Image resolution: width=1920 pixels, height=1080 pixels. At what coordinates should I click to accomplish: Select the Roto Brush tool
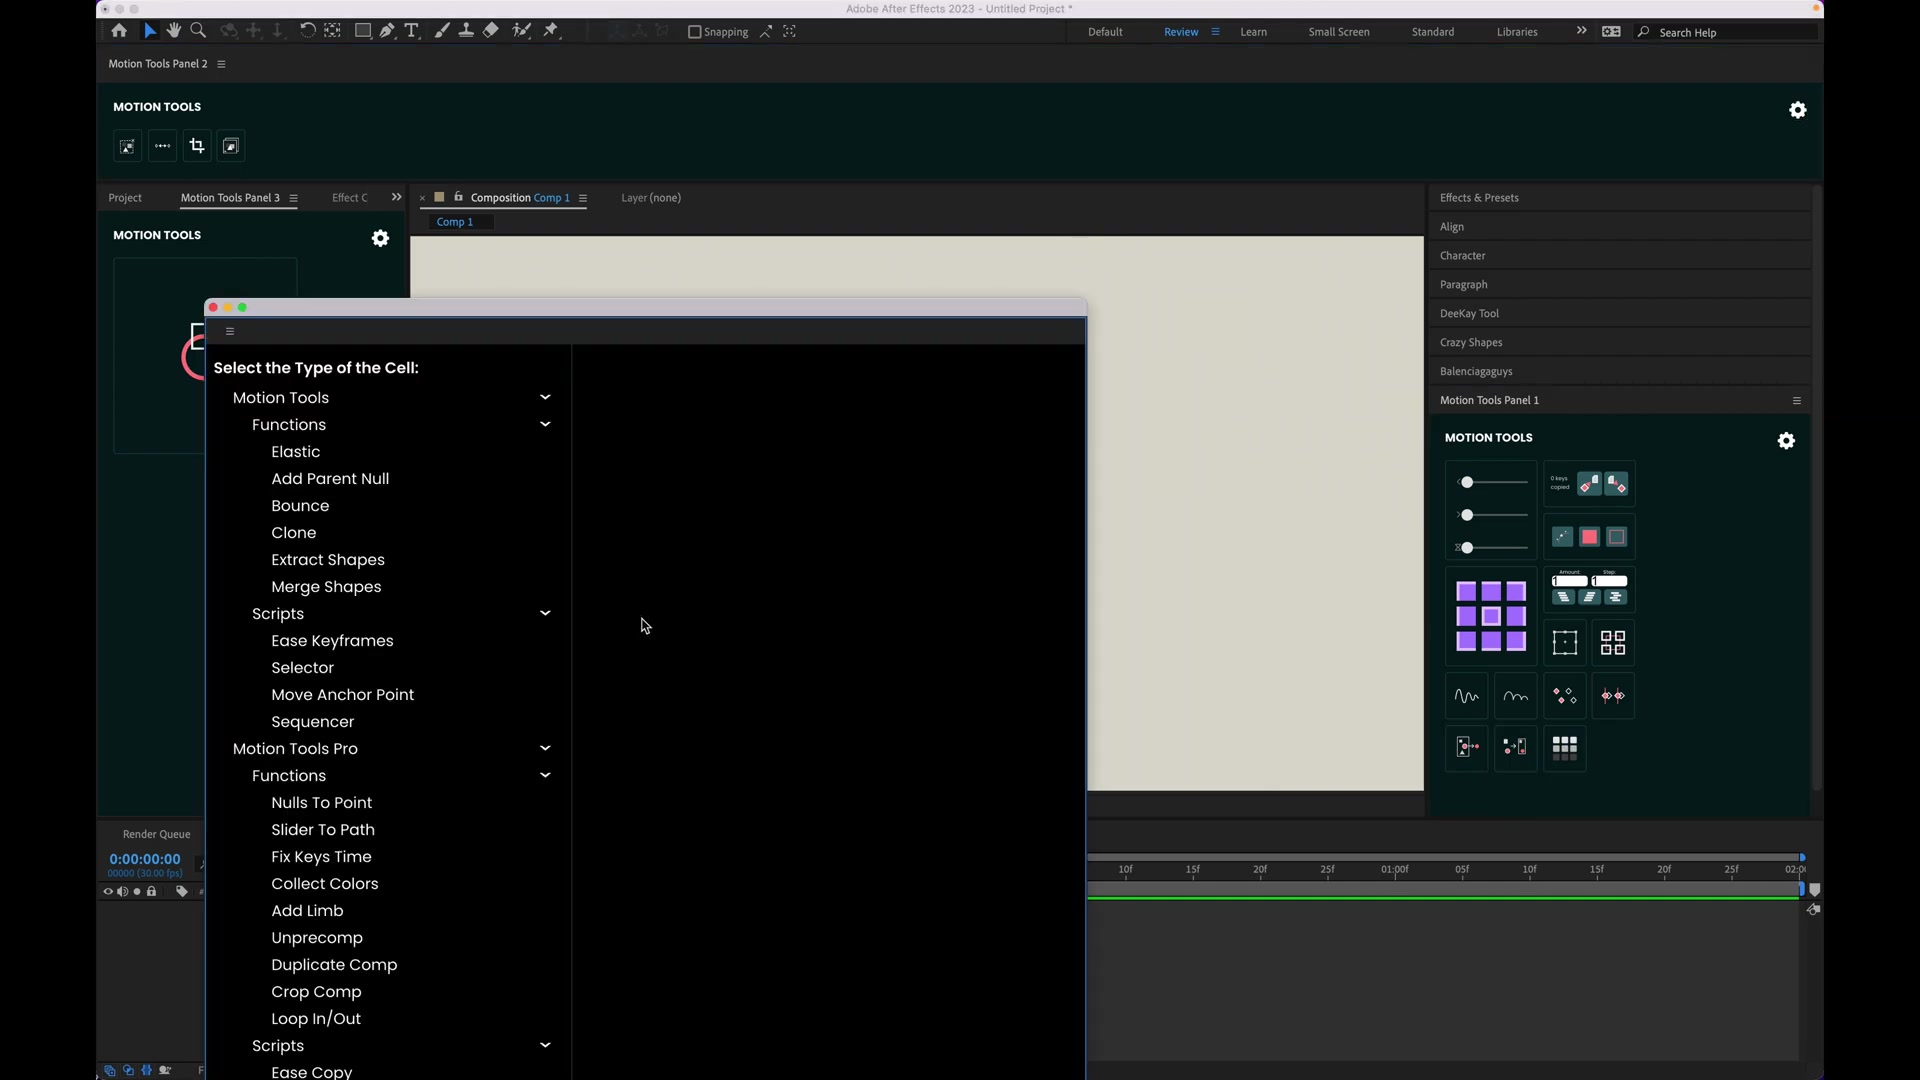521,31
